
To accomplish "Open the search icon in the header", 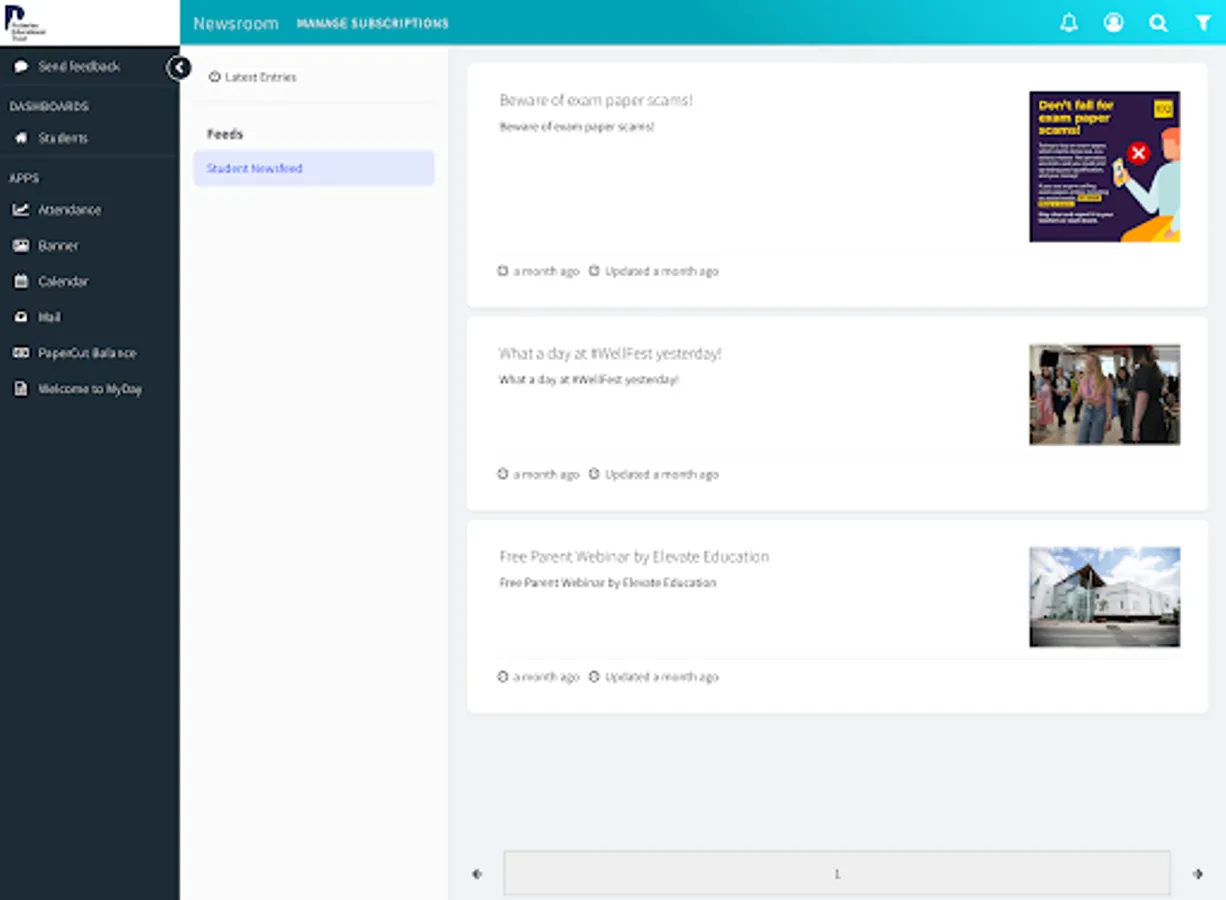I will [1158, 22].
